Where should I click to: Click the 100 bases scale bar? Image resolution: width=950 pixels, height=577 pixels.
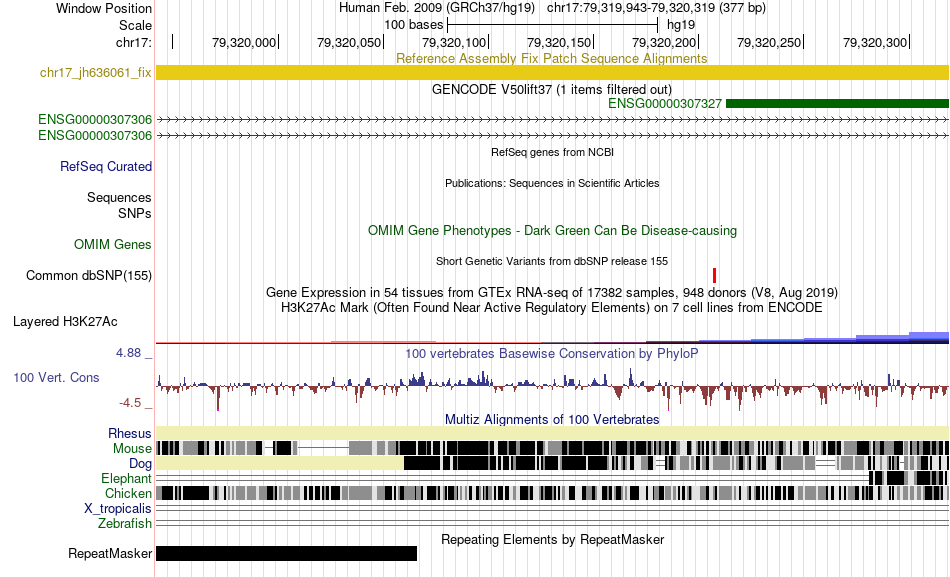click(552, 25)
